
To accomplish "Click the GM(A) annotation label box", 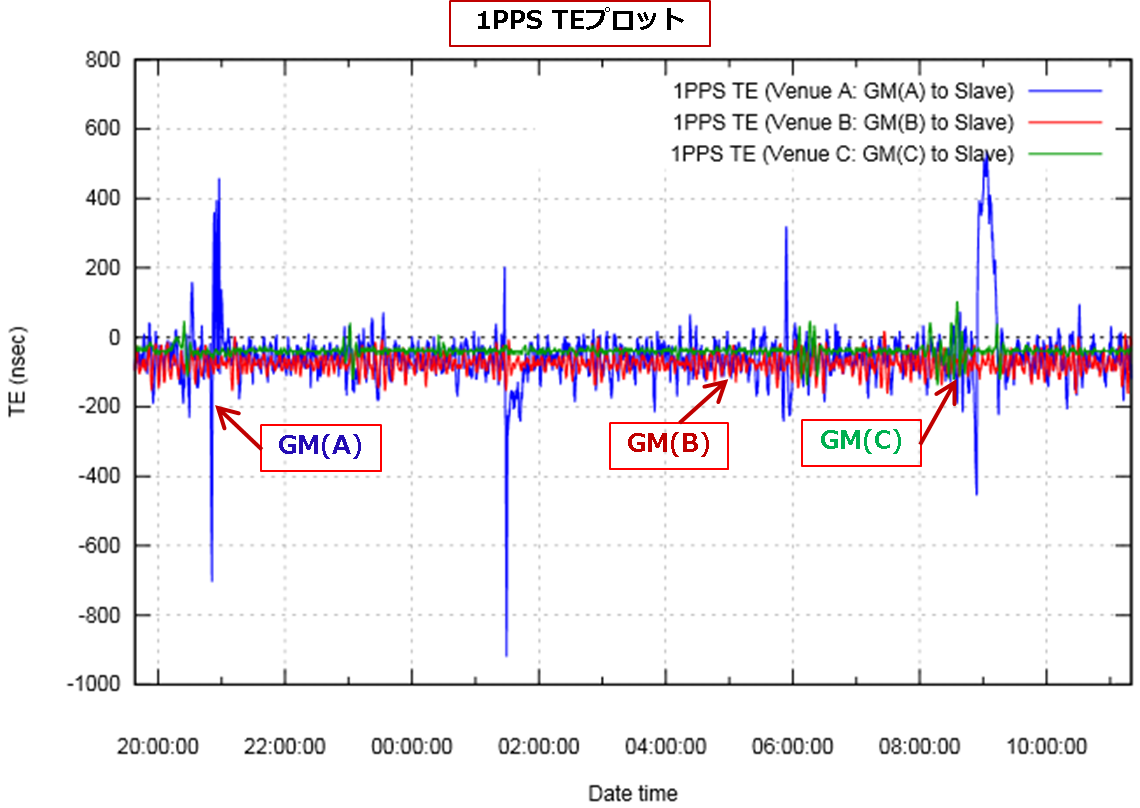I will [x=320, y=447].
